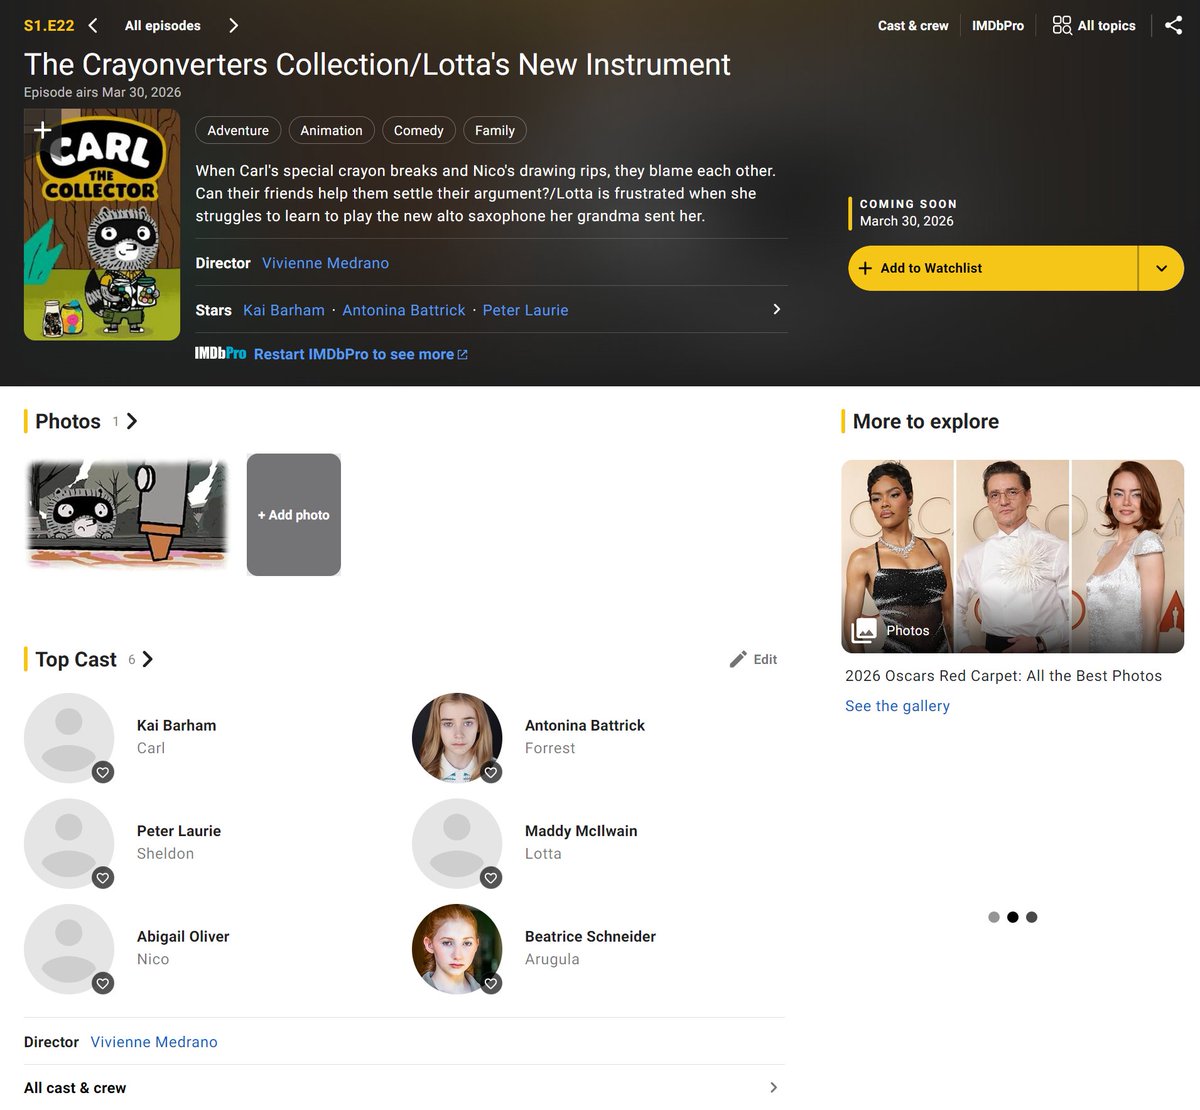This screenshot has height=1110, width=1200.
Task: Open Kai Barham link in Stars row
Action: pyautogui.click(x=284, y=310)
